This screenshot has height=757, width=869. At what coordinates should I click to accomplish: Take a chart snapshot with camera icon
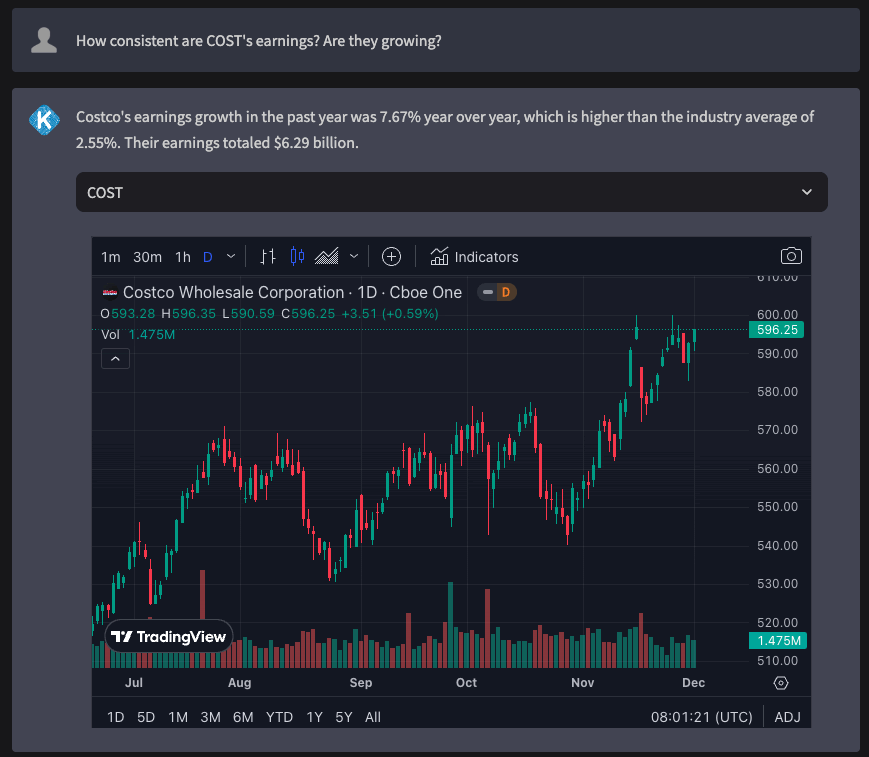click(x=791, y=256)
